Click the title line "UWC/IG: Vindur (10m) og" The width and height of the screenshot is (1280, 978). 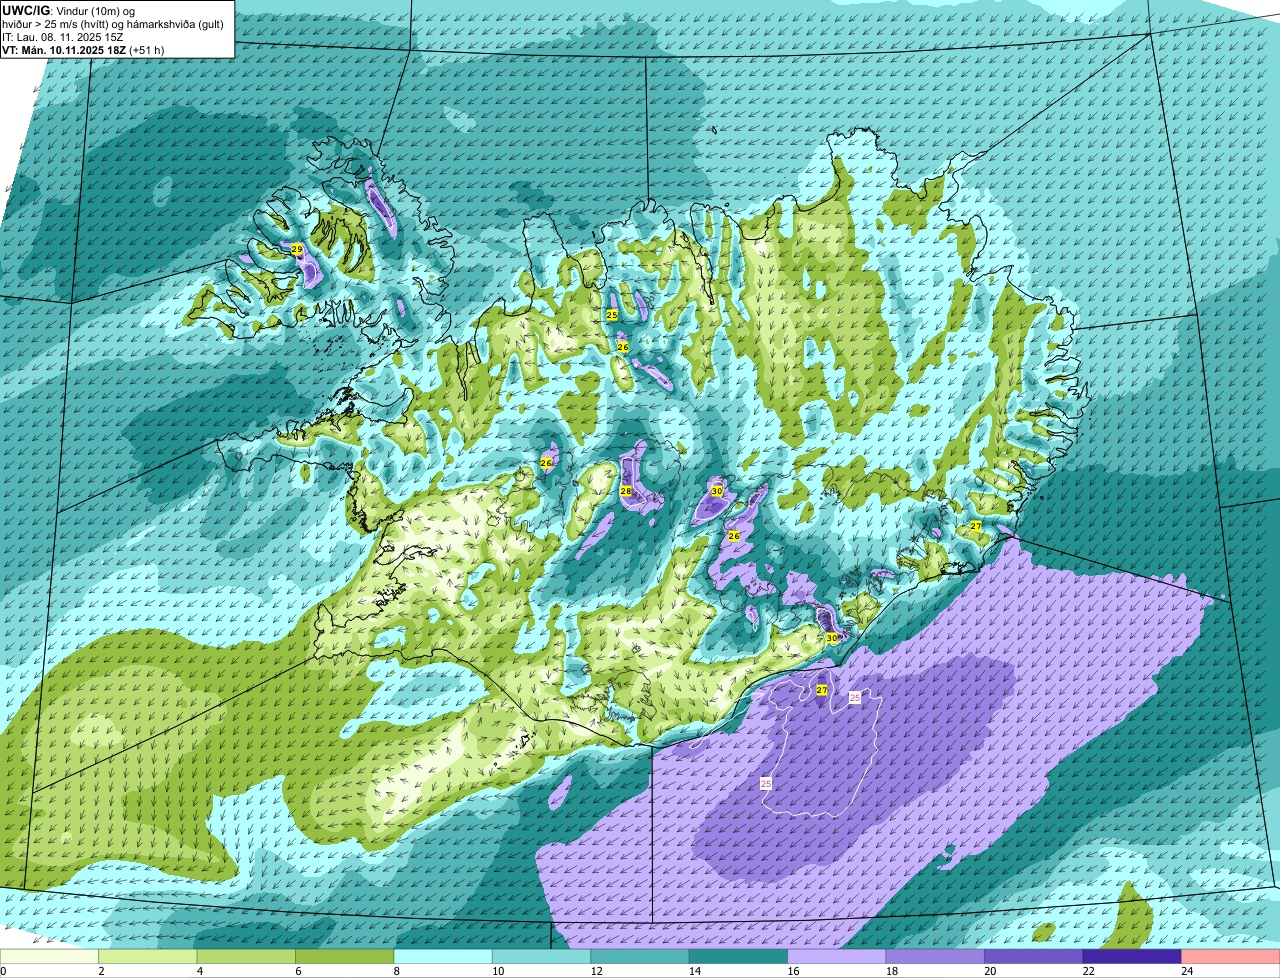69,10
